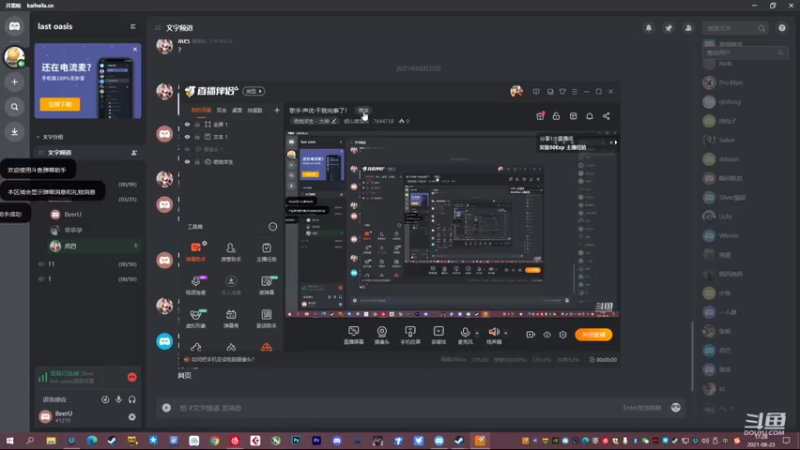Viewport: 800px width, 450px height.
Task: Toggle the member list icon in header
Action: [688, 28]
